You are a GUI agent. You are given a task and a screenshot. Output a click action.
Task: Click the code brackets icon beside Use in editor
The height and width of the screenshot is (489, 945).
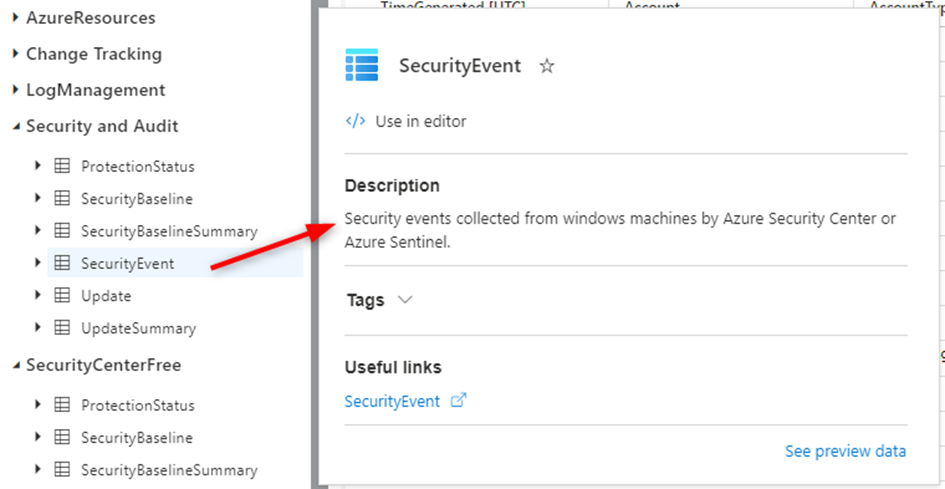point(355,121)
